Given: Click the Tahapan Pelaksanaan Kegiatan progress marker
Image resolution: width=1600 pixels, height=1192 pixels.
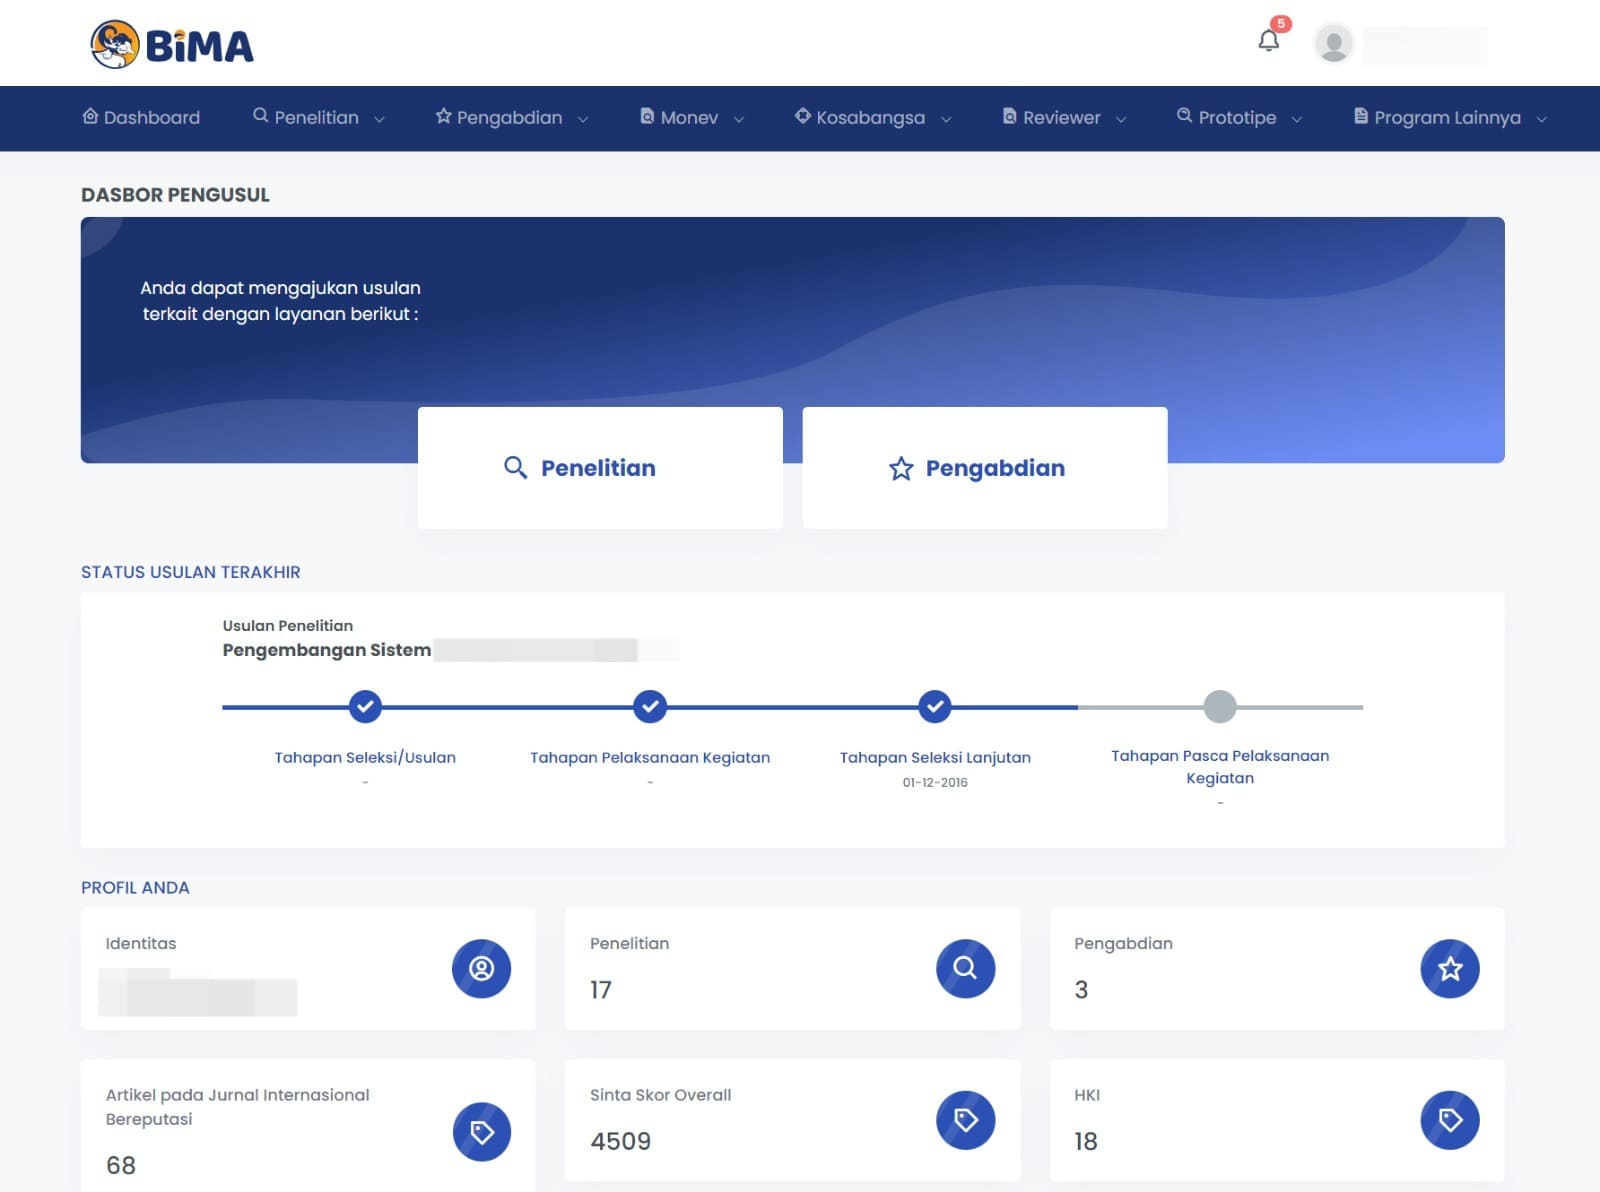Looking at the screenshot, I should (x=649, y=707).
